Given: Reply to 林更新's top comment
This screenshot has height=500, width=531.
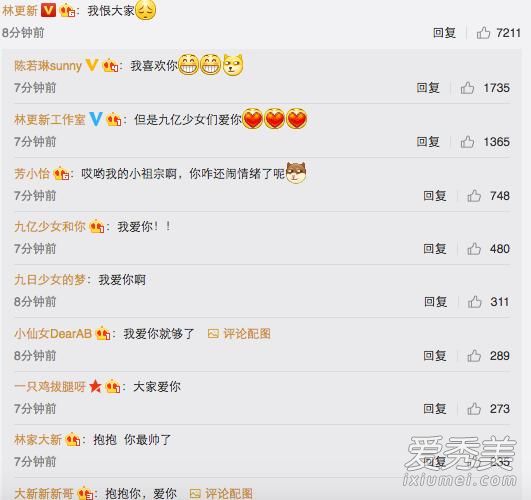Looking at the screenshot, I should 444,33.
